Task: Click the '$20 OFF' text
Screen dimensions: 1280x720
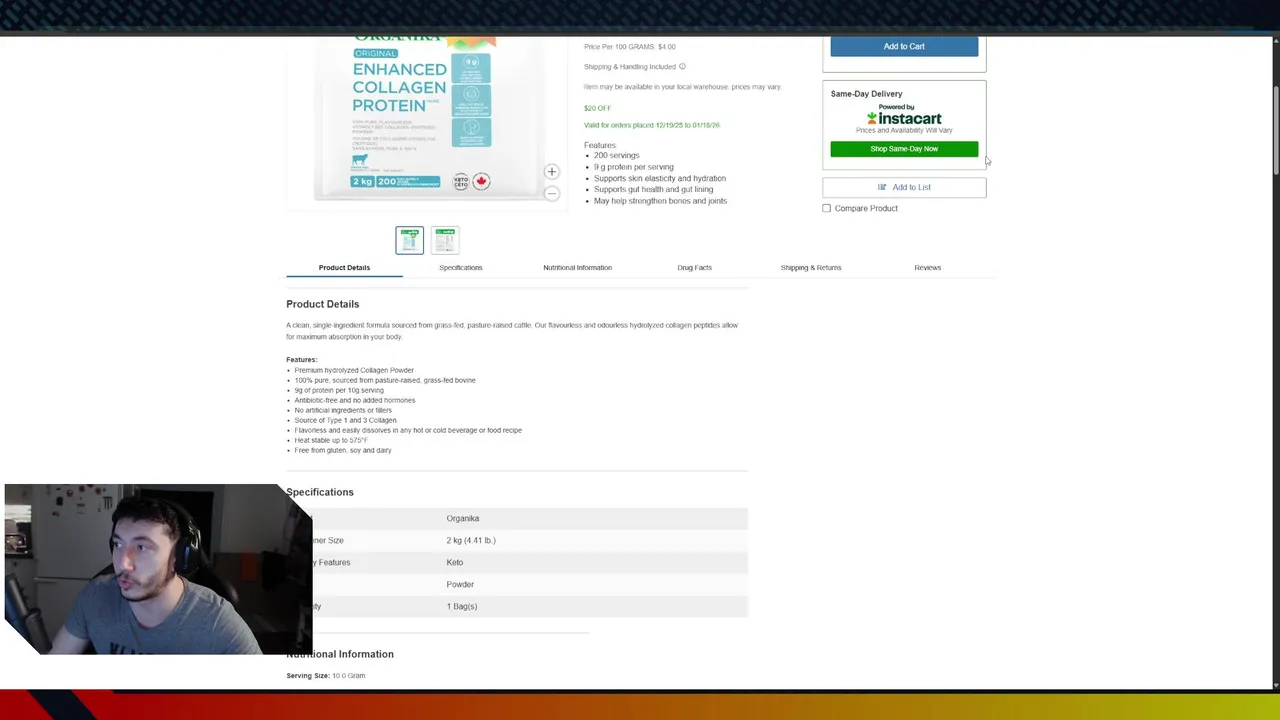Action: [597, 108]
